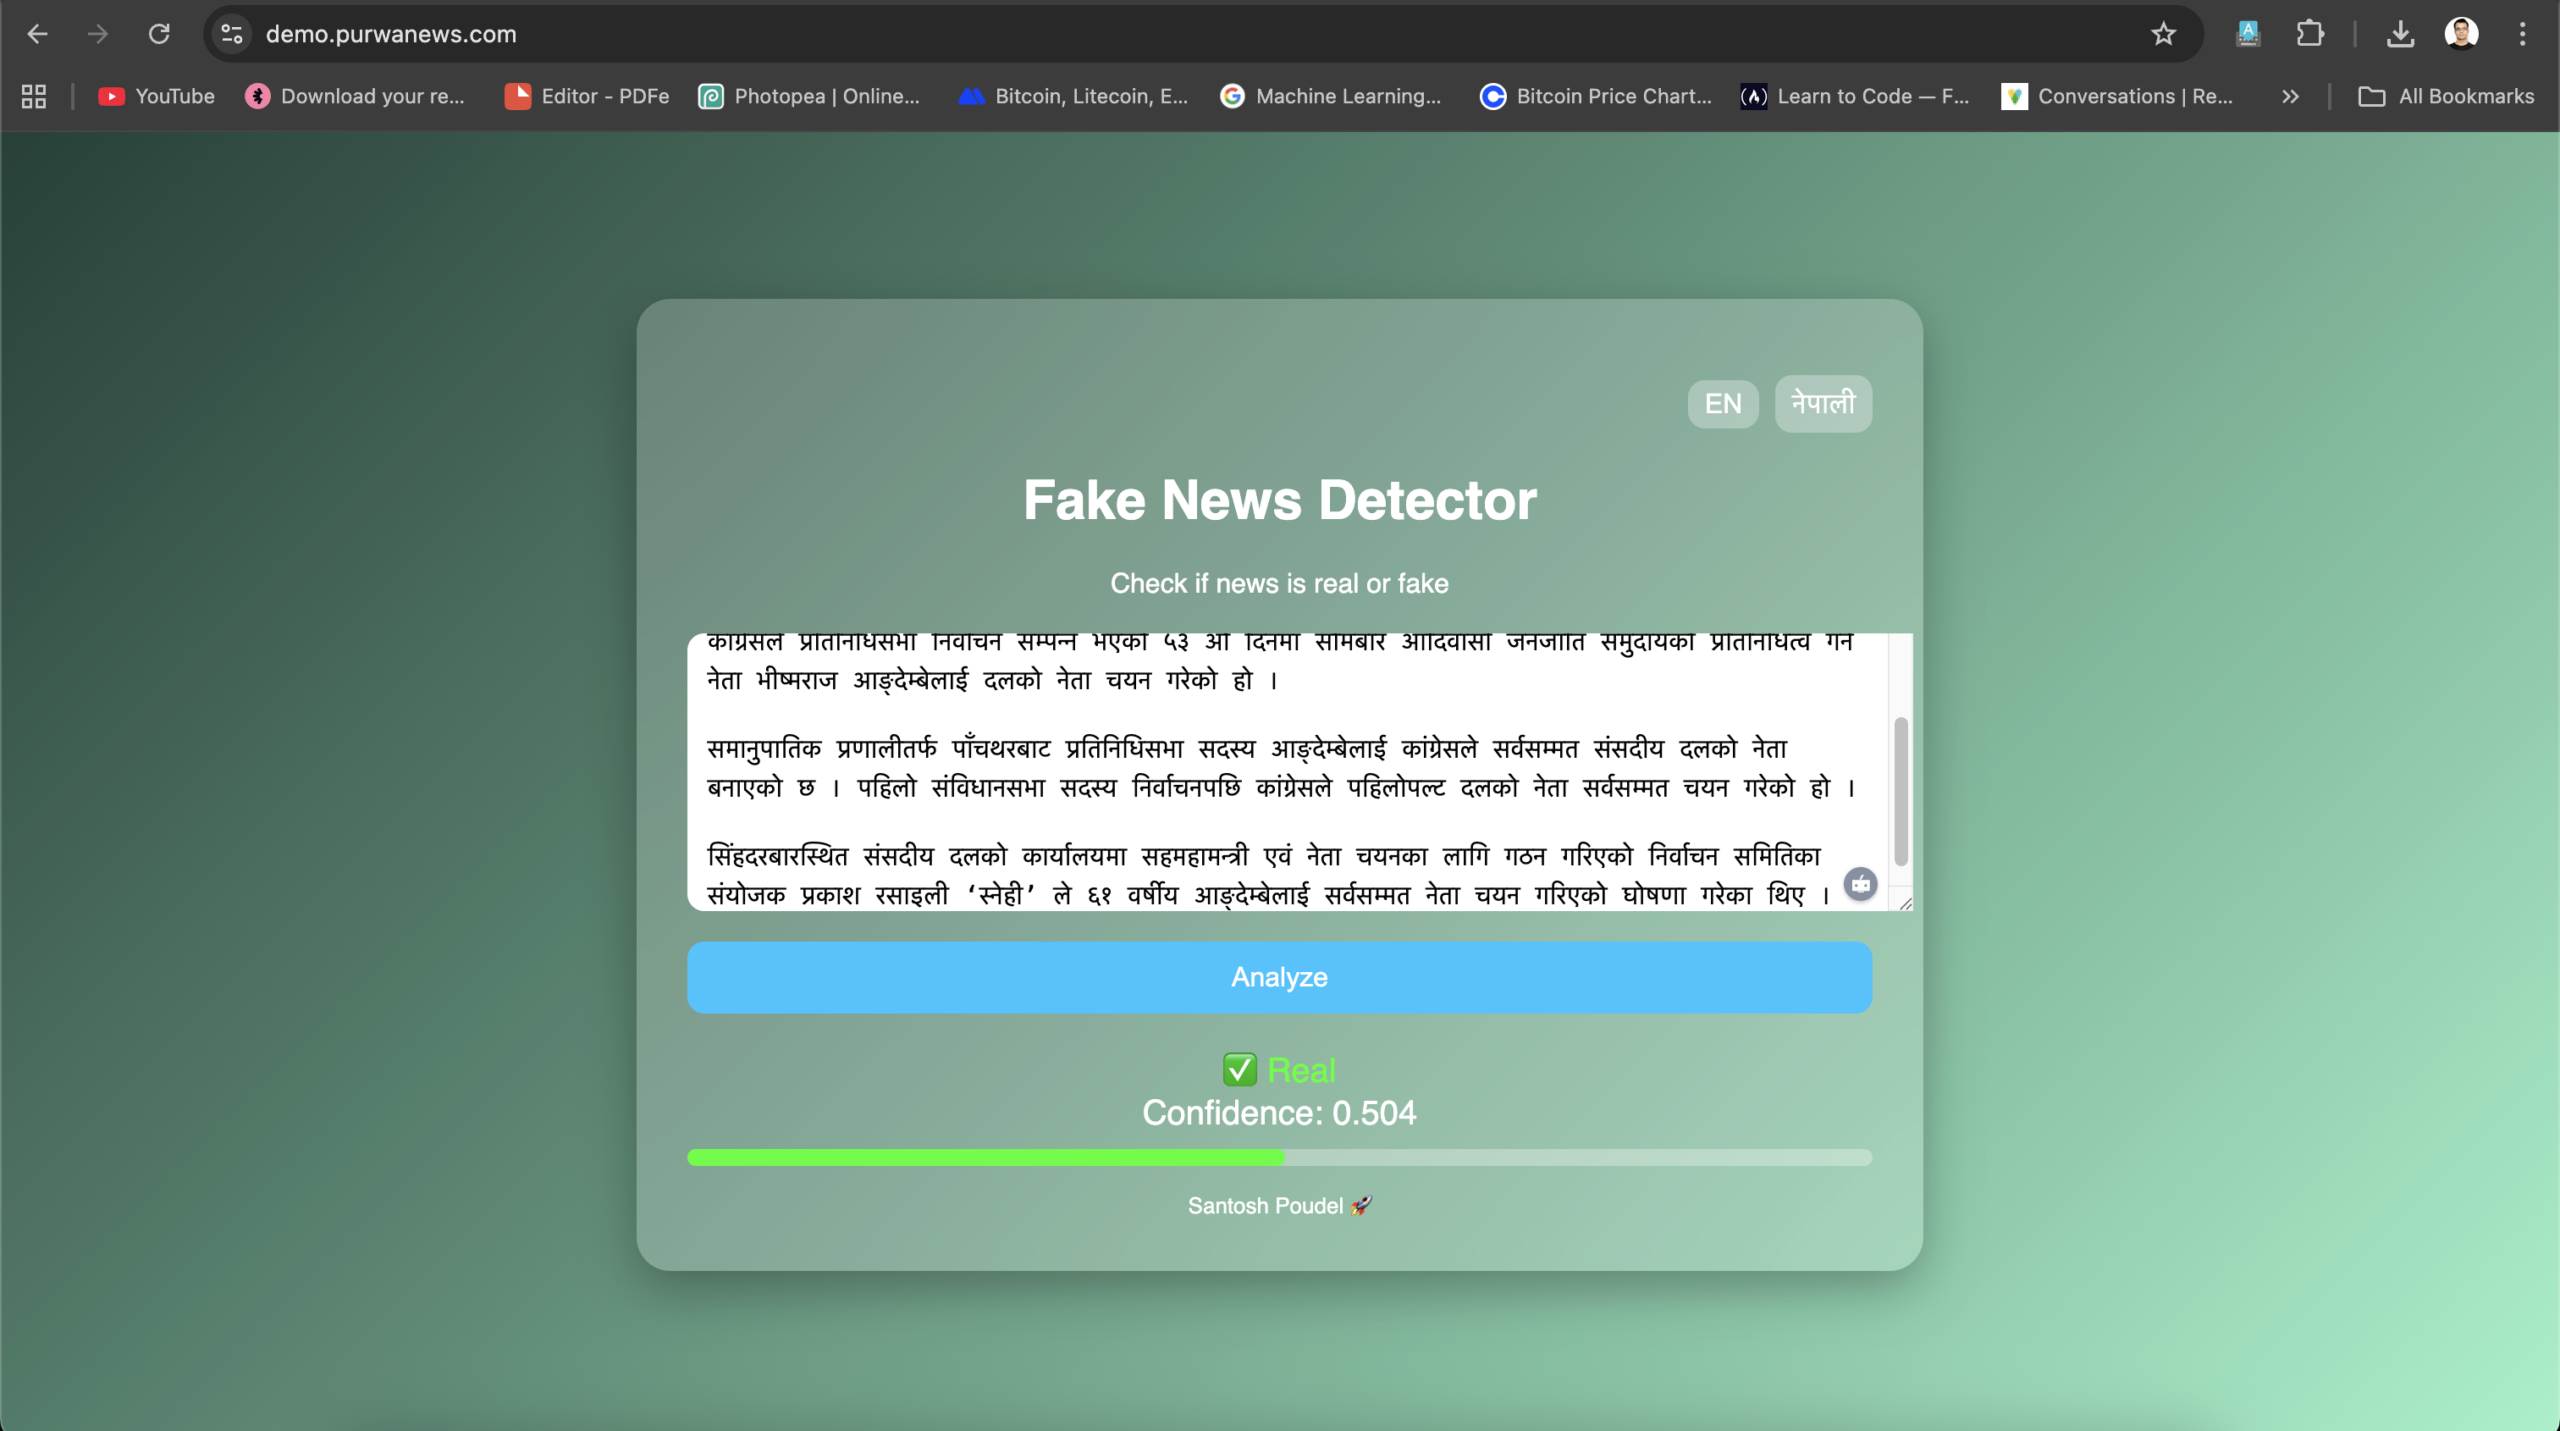Expand hidden bookmarks with the chevron
2560x1431 pixels.
pyautogui.click(x=2290, y=96)
